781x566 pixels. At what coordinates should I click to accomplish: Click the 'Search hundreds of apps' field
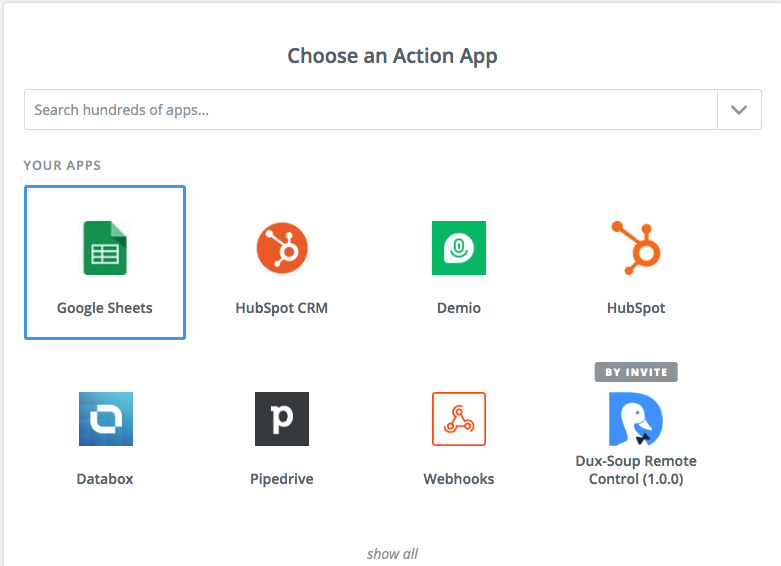[370, 110]
